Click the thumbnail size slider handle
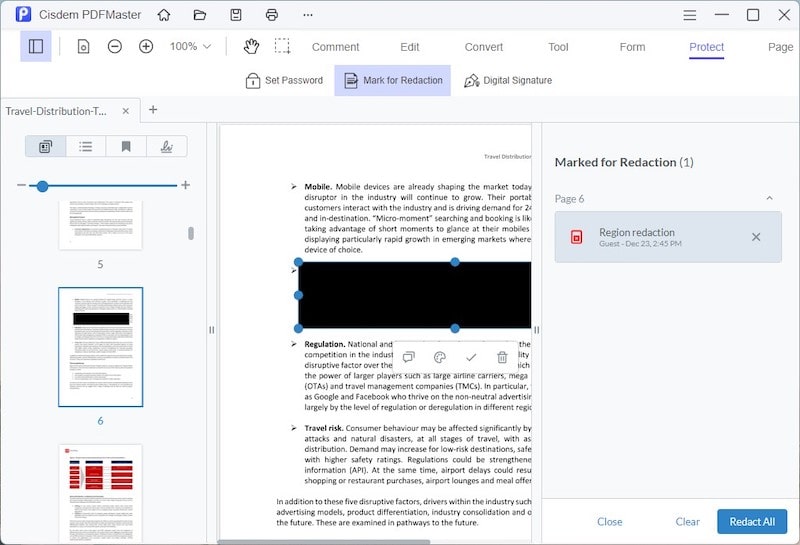Screen dimensions: 800x545 pos(42,186)
